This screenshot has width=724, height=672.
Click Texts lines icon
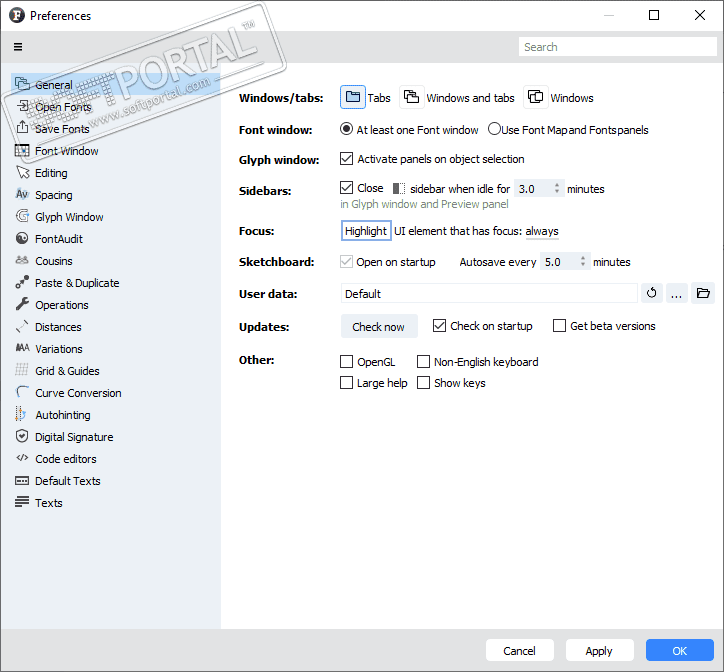[x=22, y=502]
